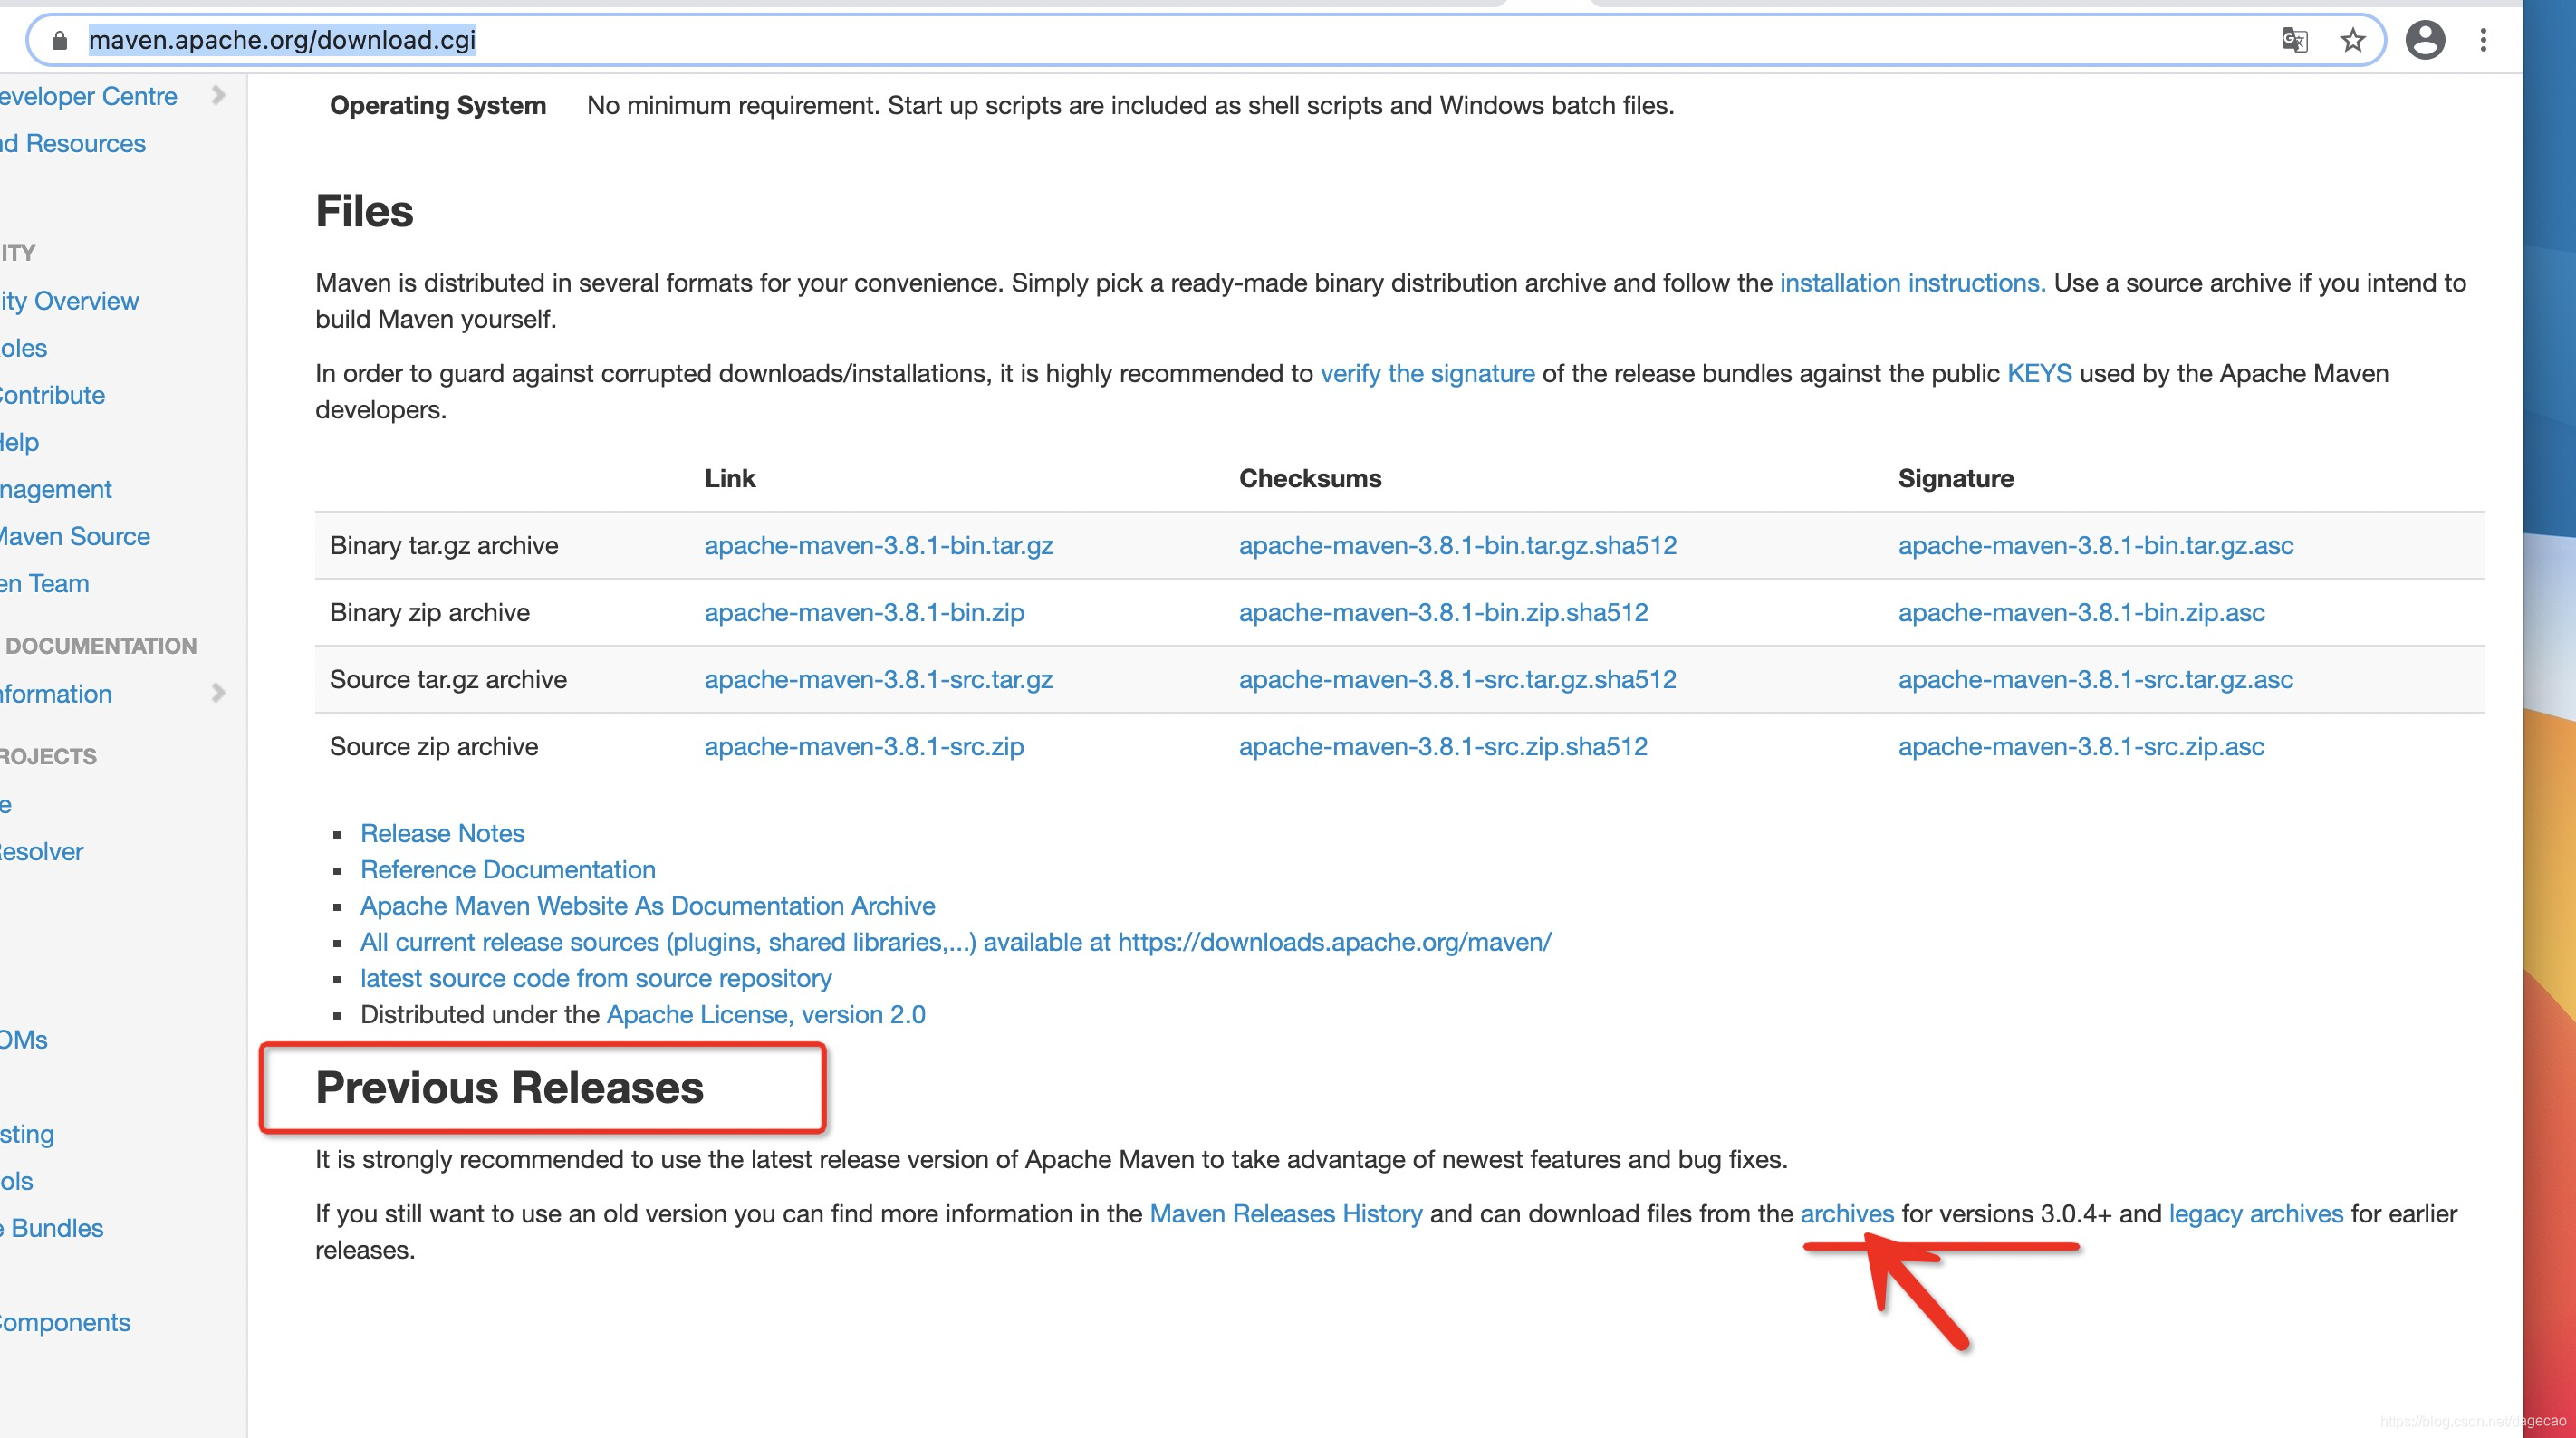This screenshot has width=2576, height=1438.
Task: Expand the Developer Centre sidebar chevron
Action: 219,95
